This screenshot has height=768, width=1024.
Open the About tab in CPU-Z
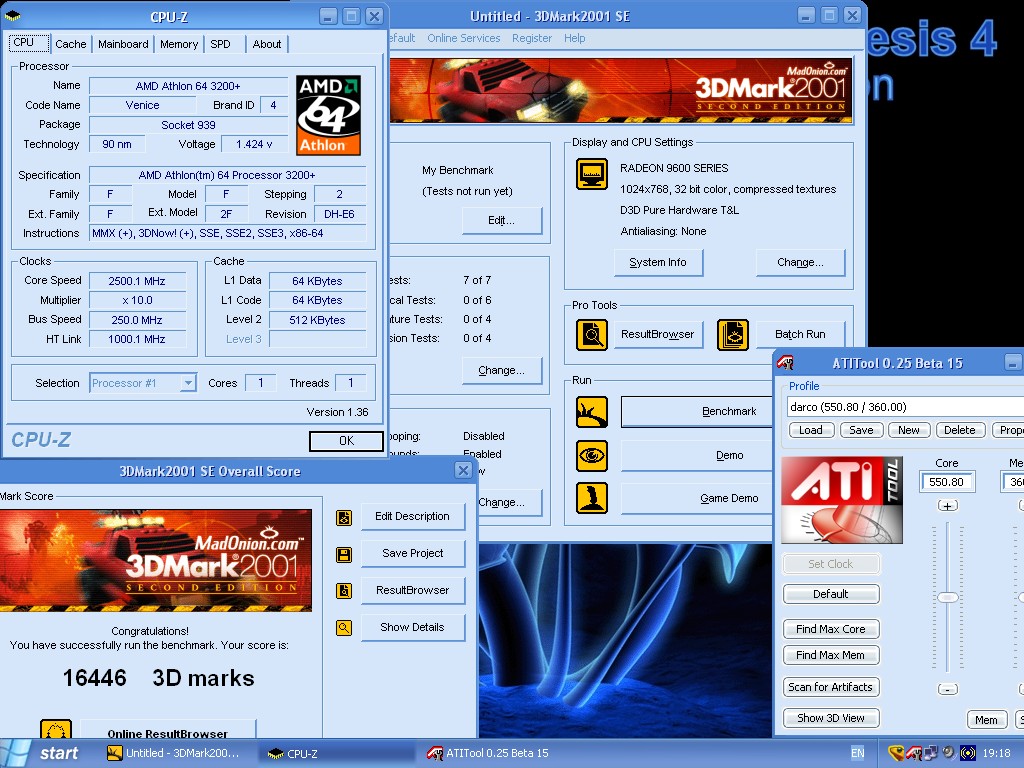coord(267,44)
